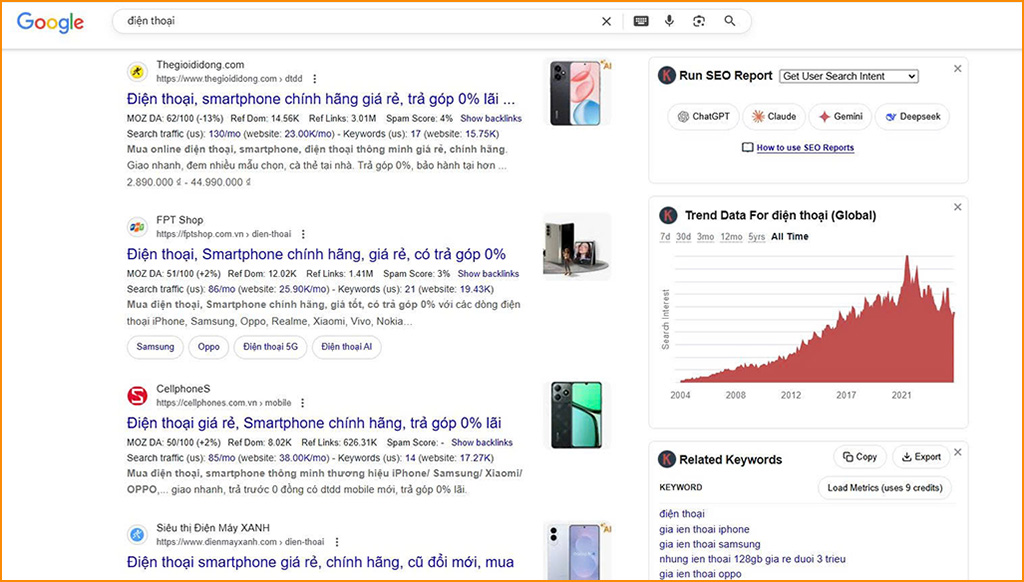Open FPT Shop result title link
Image resolution: width=1024 pixels, height=582 pixels.
coord(316,254)
